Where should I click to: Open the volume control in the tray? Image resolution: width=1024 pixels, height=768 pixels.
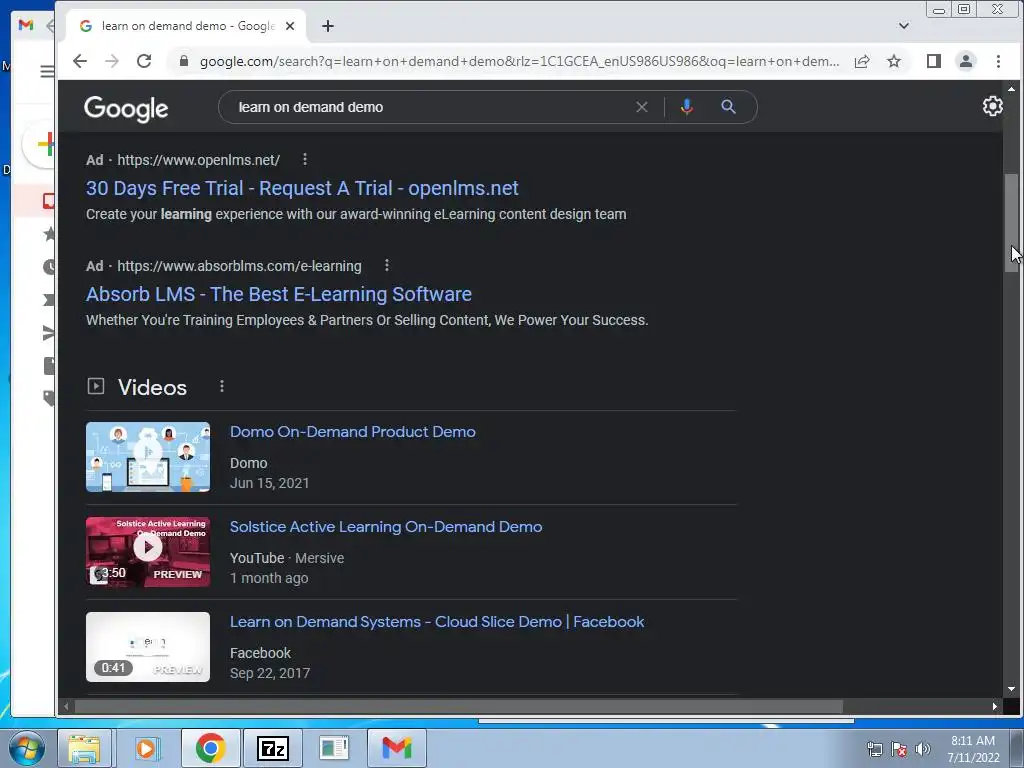pos(923,749)
